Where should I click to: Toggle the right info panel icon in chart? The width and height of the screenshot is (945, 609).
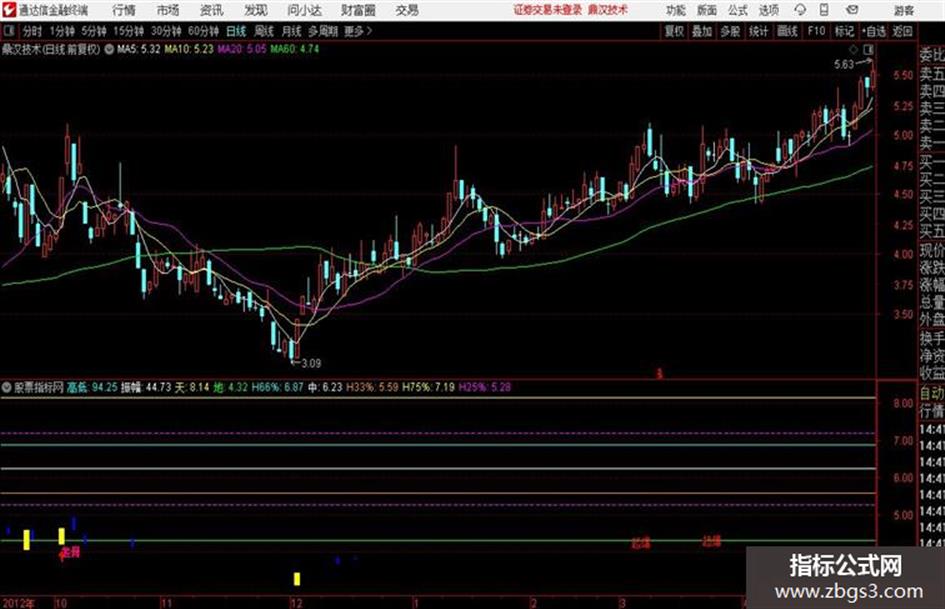click(x=868, y=49)
